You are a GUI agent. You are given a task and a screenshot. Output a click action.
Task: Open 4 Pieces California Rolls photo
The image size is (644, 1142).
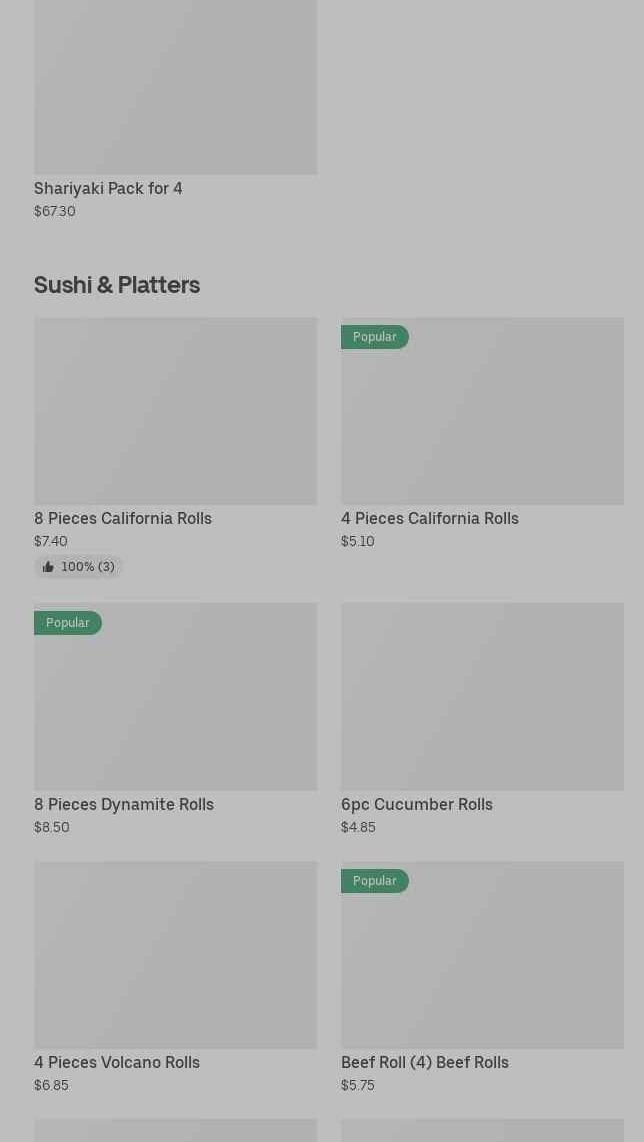click(x=482, y=420)
